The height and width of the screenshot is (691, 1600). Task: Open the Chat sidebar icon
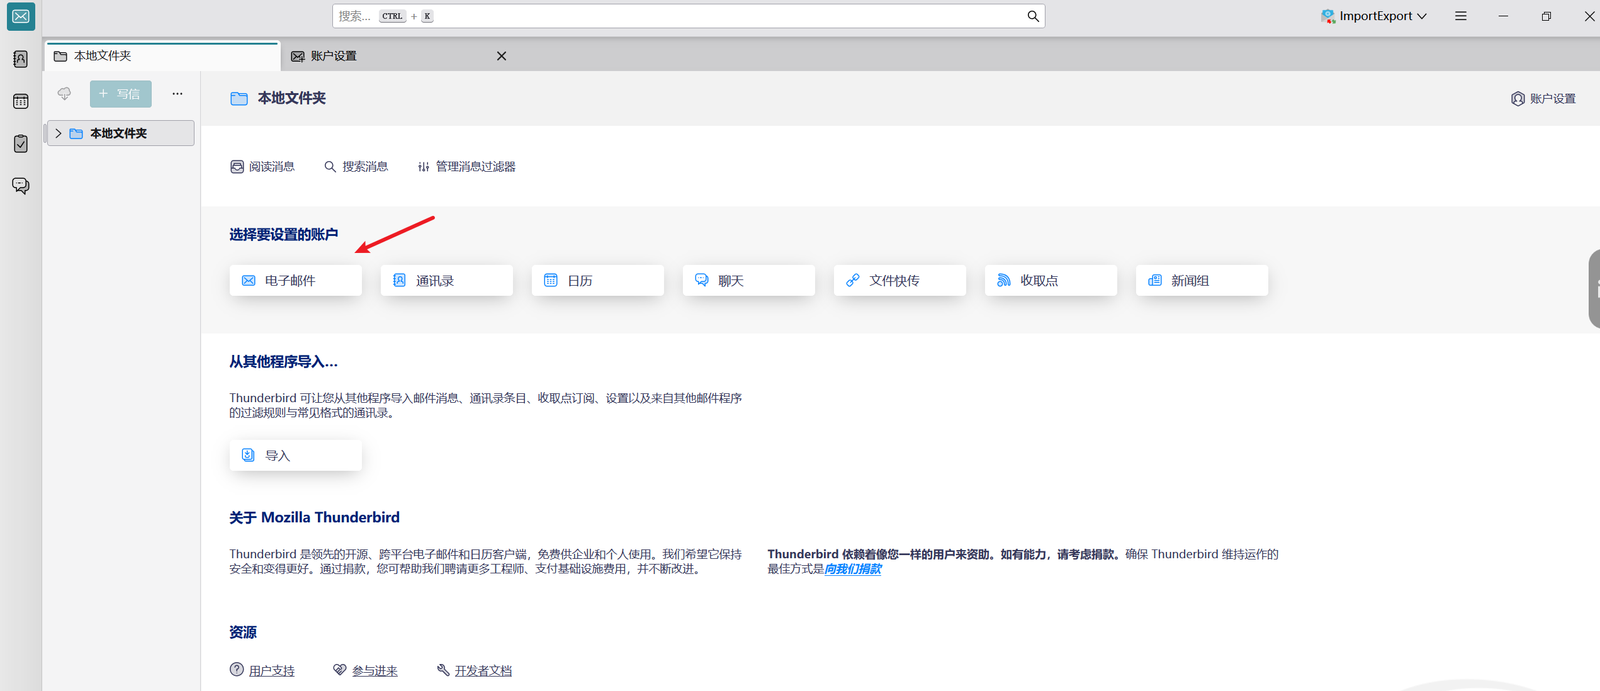(20, 186)
